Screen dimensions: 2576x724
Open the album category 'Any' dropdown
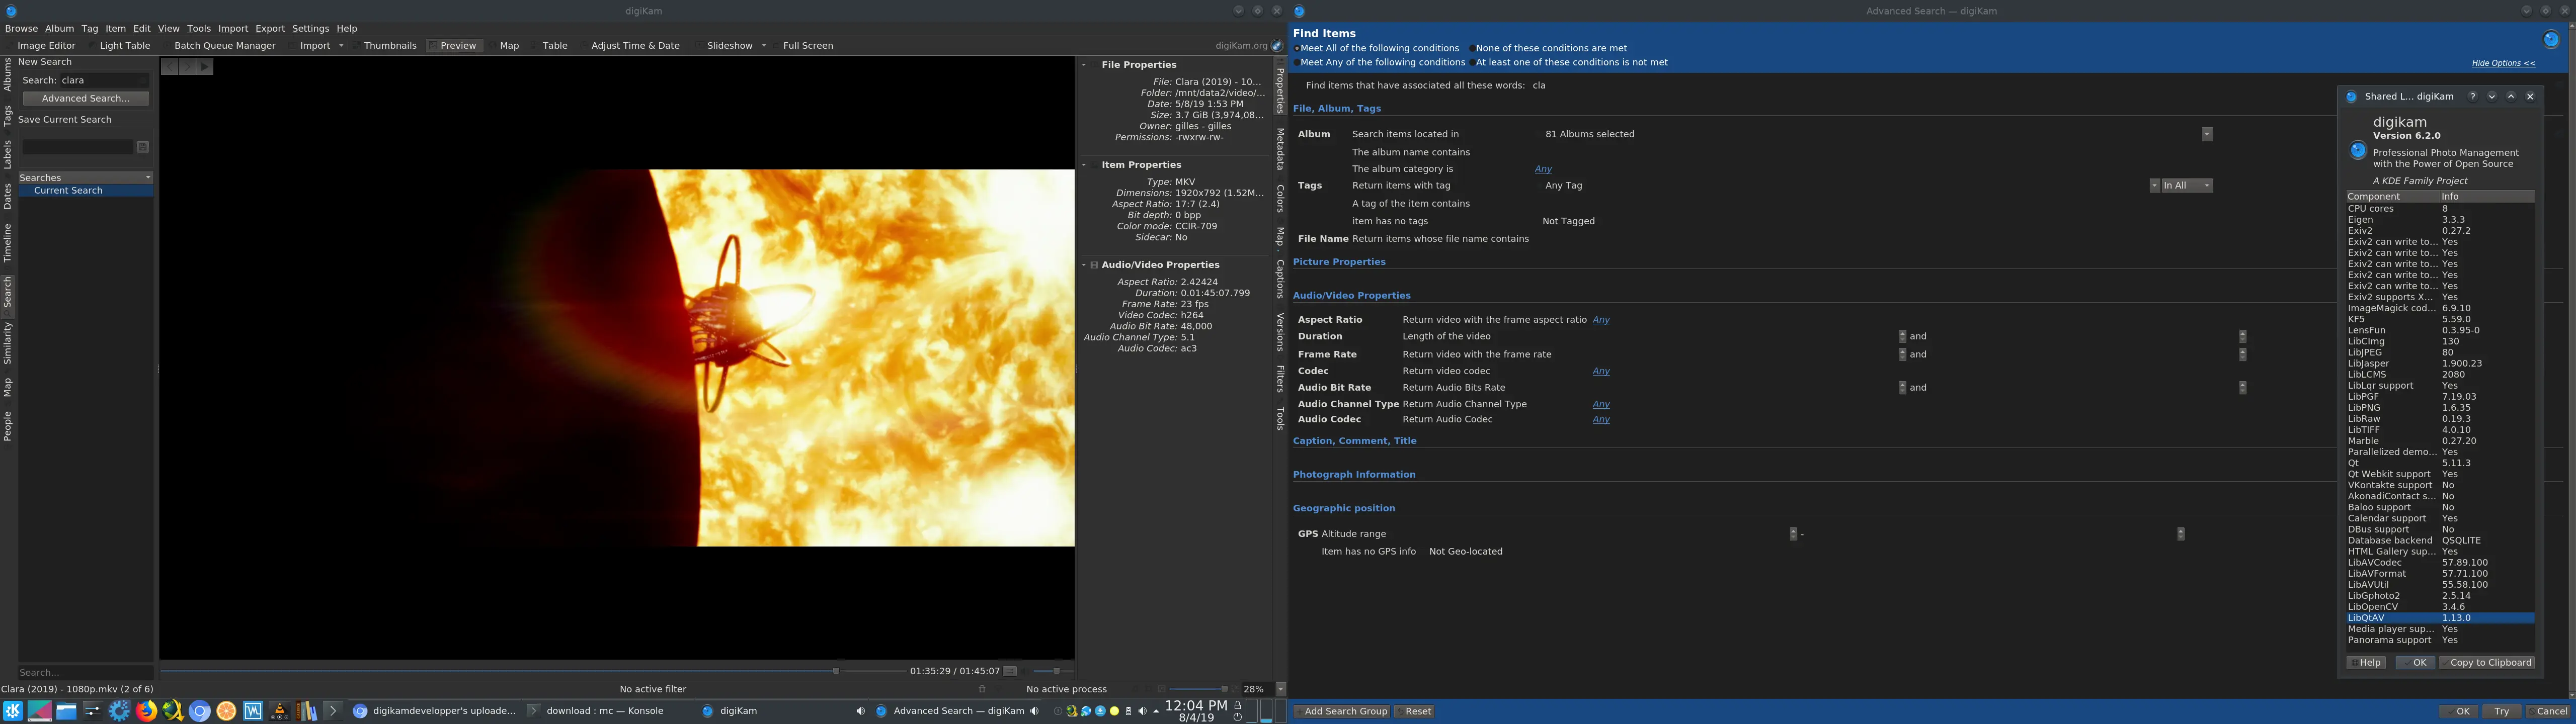[x=1543, y=168]
